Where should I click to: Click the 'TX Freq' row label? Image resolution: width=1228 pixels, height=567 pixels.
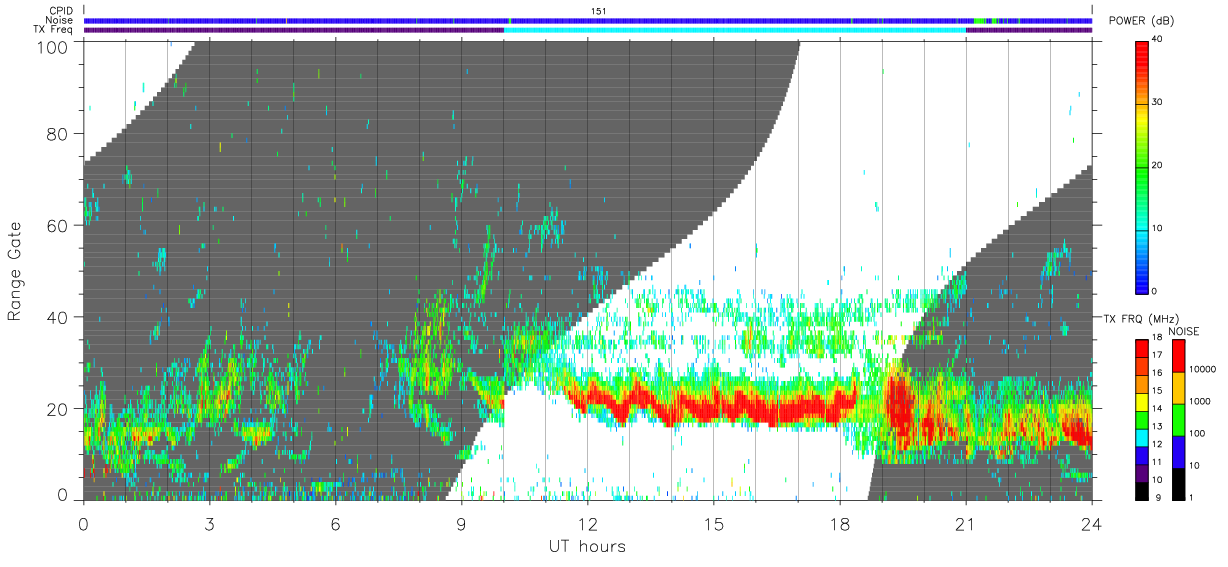(x=55, y=29)
